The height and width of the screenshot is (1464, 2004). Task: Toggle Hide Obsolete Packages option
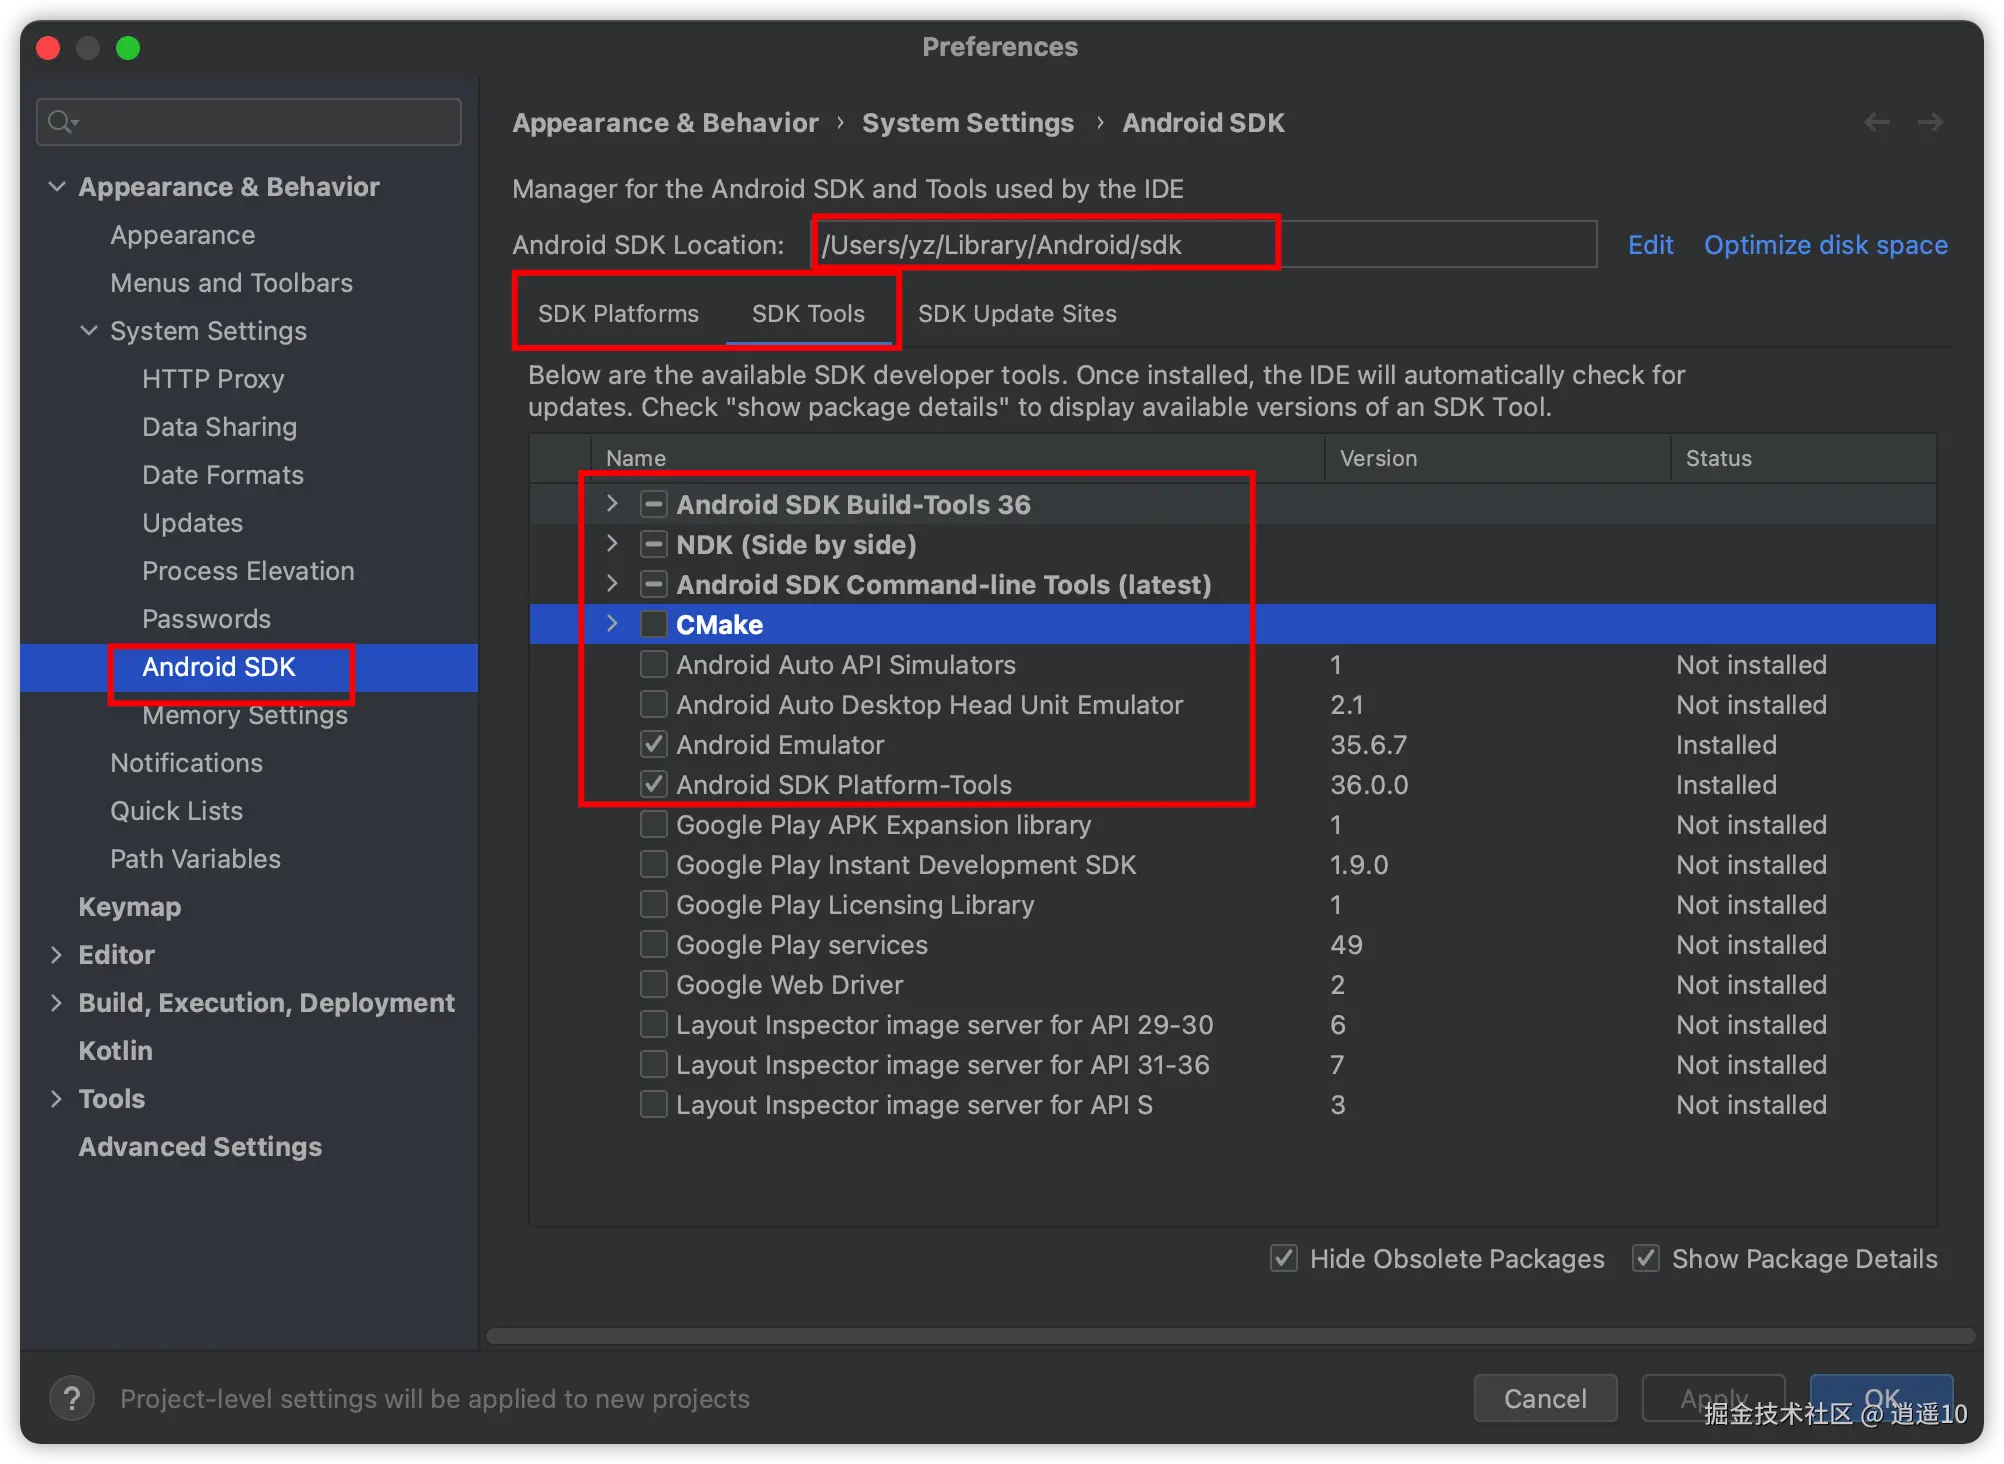1284,1258
